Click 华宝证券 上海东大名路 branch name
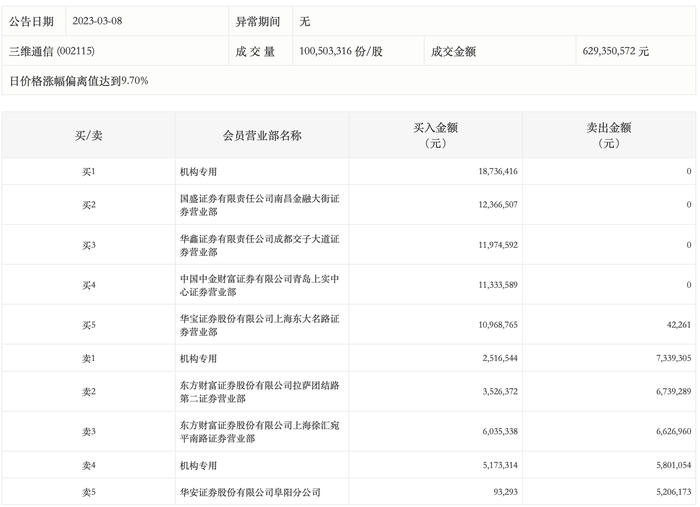 pyautogui.click(x=259, y=325)
